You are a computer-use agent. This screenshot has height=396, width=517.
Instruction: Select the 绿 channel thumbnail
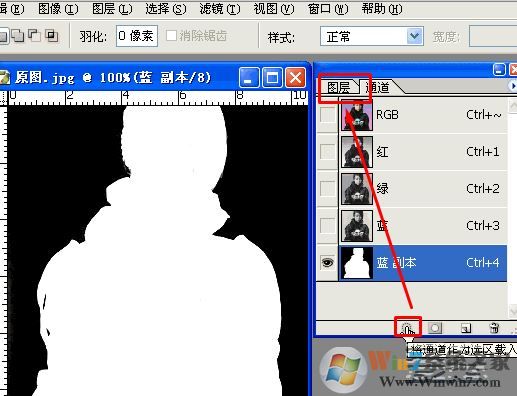click(x=357, y=189)
